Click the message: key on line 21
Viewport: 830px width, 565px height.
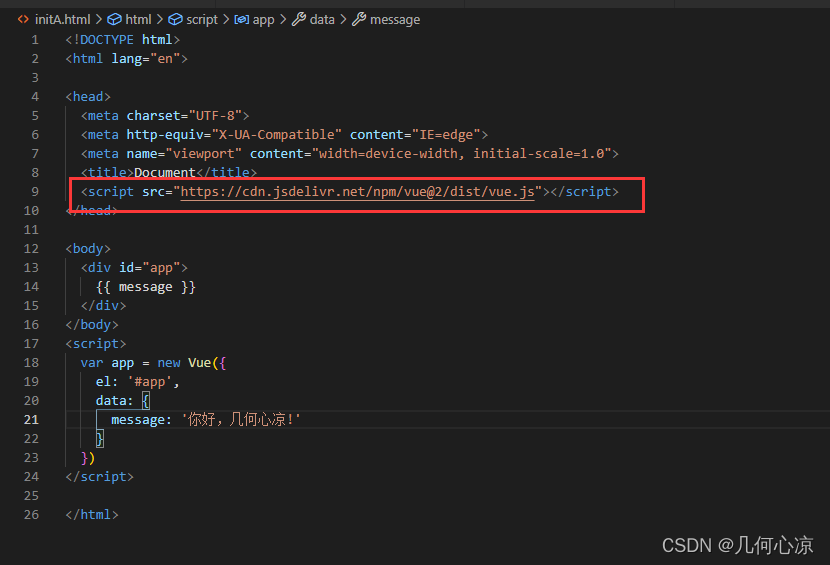pos(141,420)
